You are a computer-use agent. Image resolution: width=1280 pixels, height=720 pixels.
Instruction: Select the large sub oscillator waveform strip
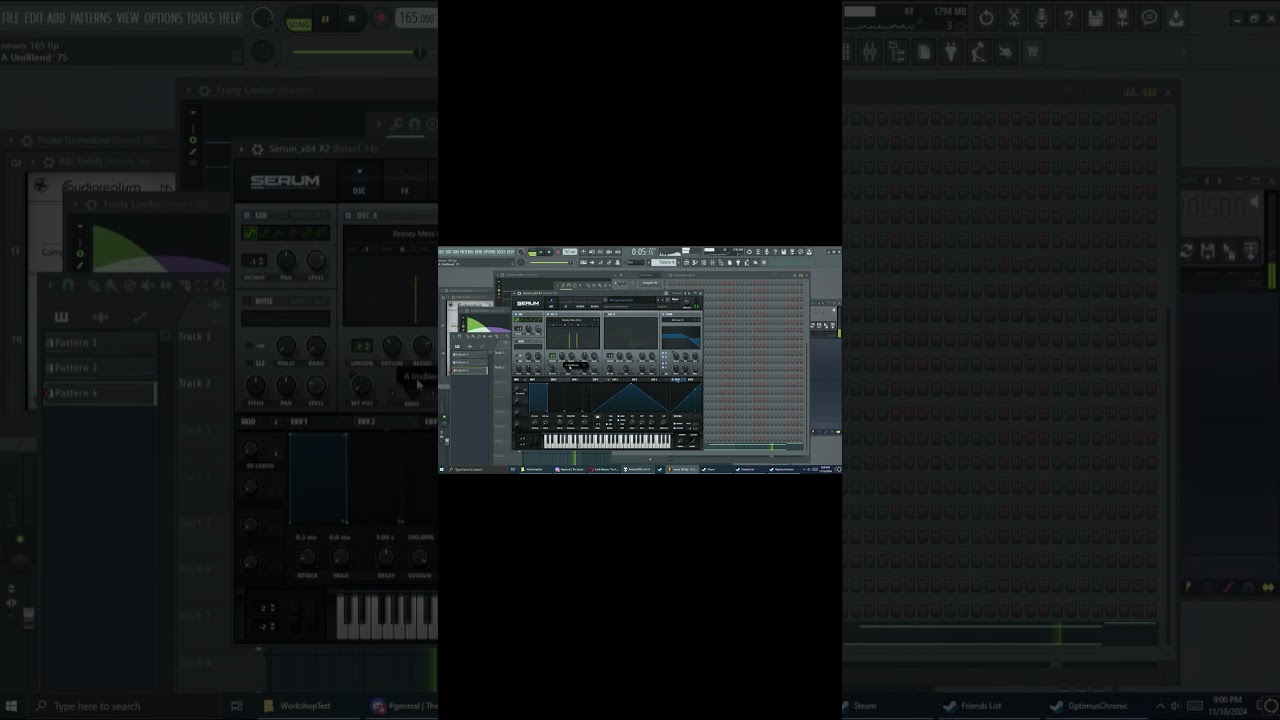click(285, 233)
